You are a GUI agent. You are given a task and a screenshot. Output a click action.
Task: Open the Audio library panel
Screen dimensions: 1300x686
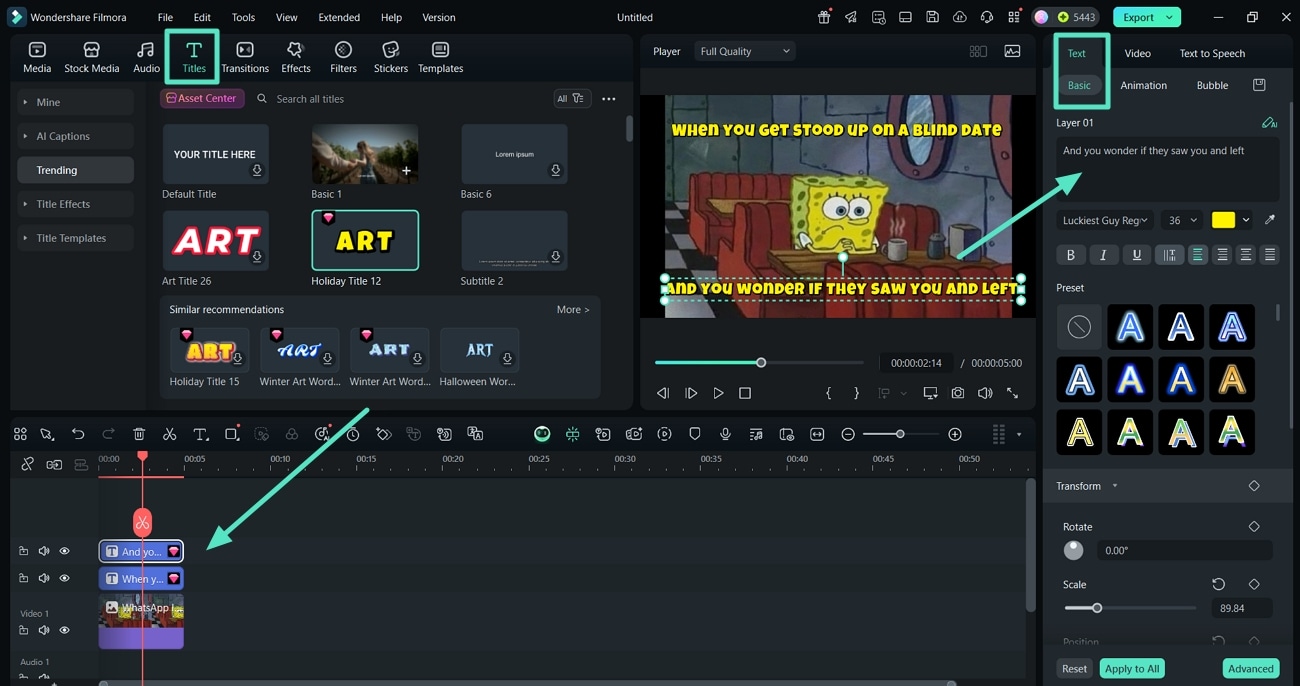point(146,58)
